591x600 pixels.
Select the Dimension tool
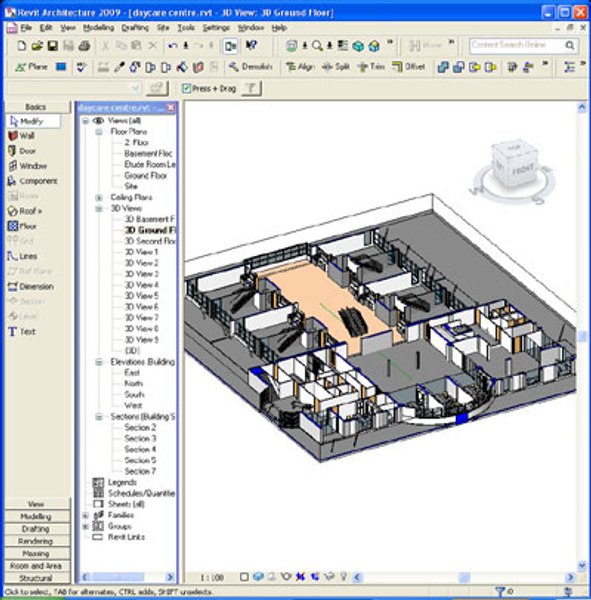pos(31,287)
